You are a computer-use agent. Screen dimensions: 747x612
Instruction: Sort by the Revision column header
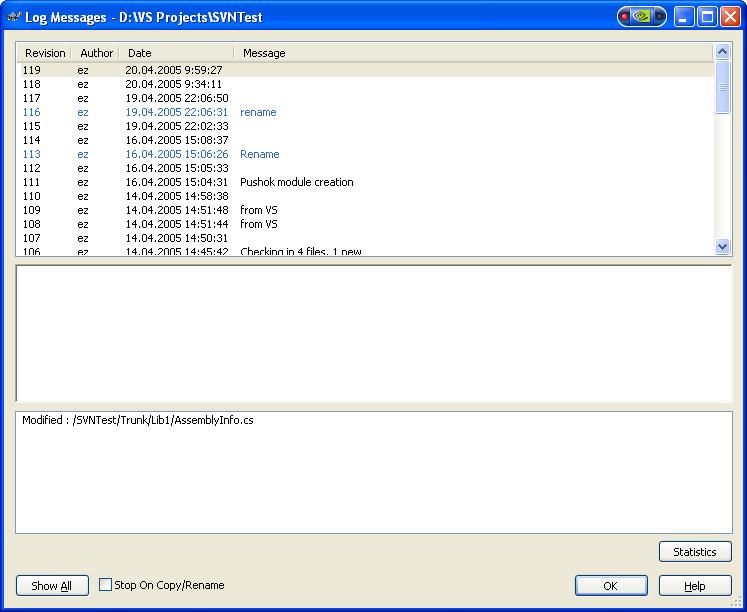(44, 53)
